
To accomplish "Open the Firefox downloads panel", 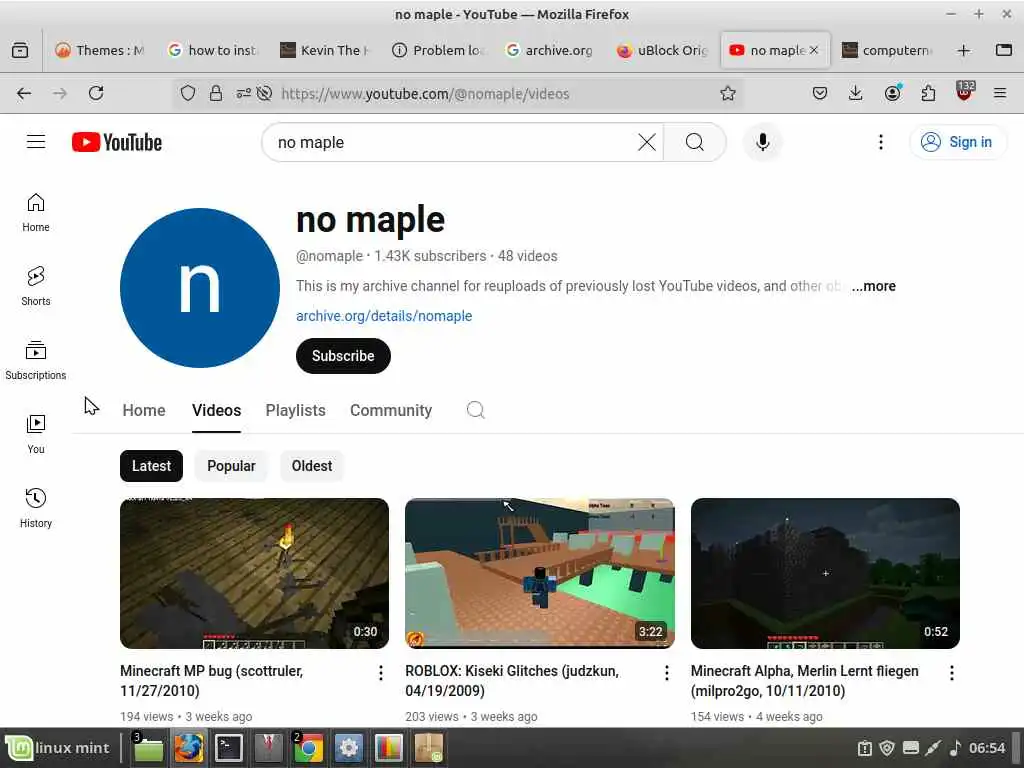I will (x=855, y=93).
